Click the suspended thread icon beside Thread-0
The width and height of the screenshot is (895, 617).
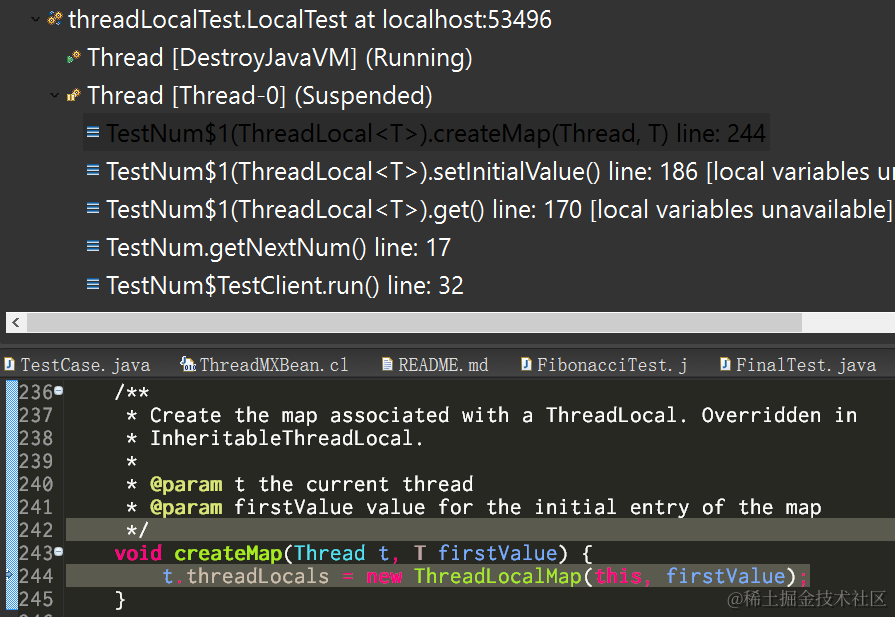pyautogui.click(x=74, y=95)
